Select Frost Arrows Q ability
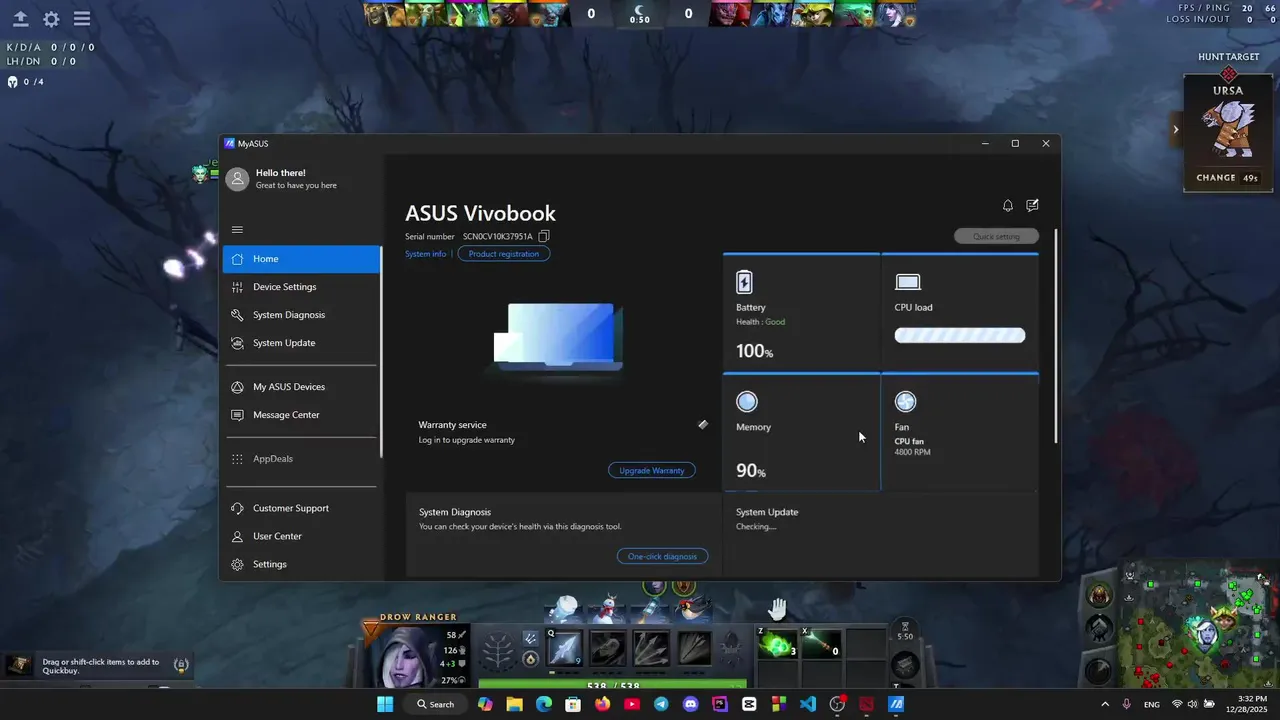This screenshot has width=1280, height=720. tap(564, 648)
